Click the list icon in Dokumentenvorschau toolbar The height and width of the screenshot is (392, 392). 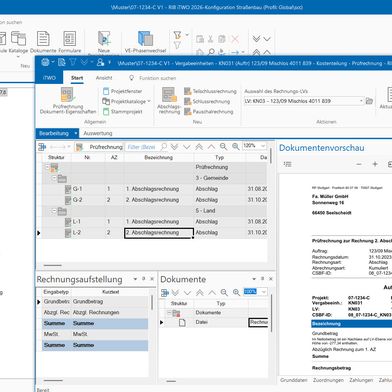[287, 164]
